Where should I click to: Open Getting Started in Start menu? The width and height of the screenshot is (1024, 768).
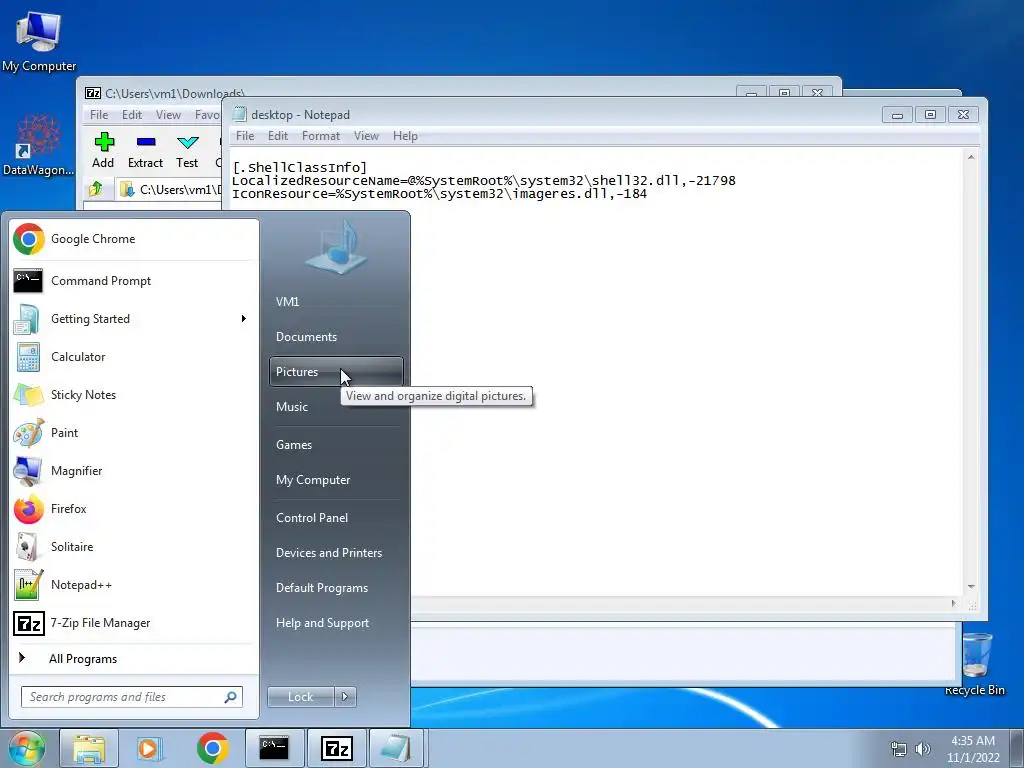pyautogui.click(x=133, y=319)
